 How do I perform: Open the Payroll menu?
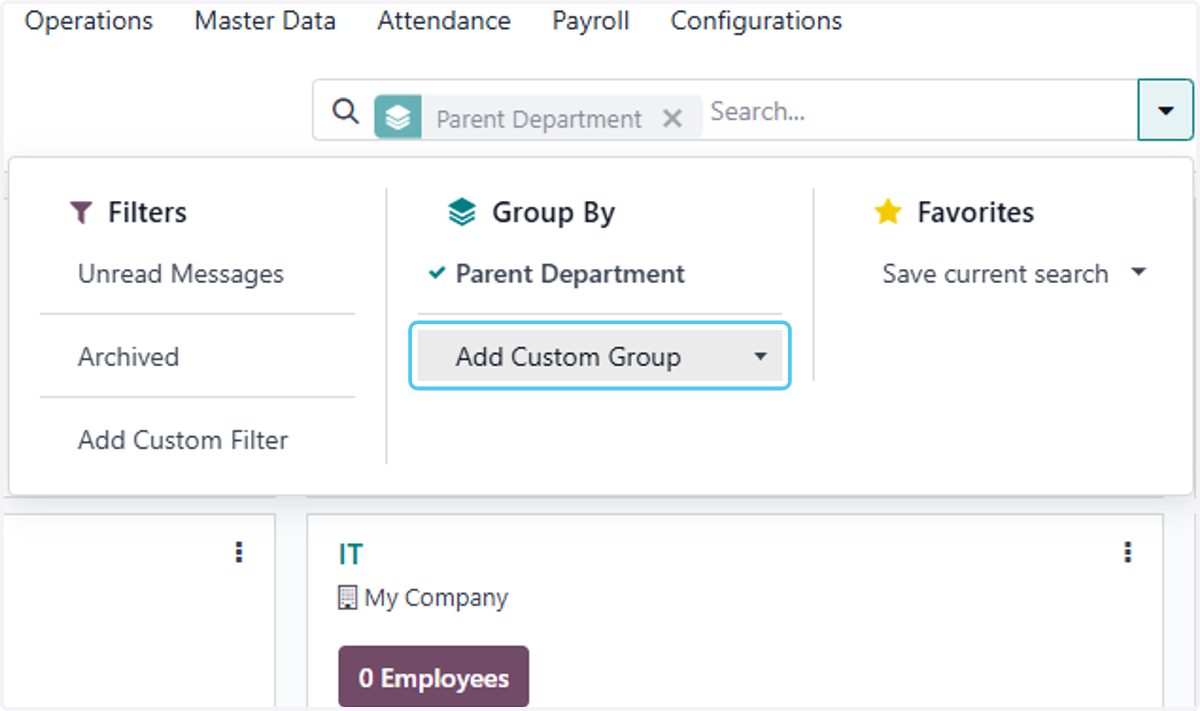tap(591, 21)
